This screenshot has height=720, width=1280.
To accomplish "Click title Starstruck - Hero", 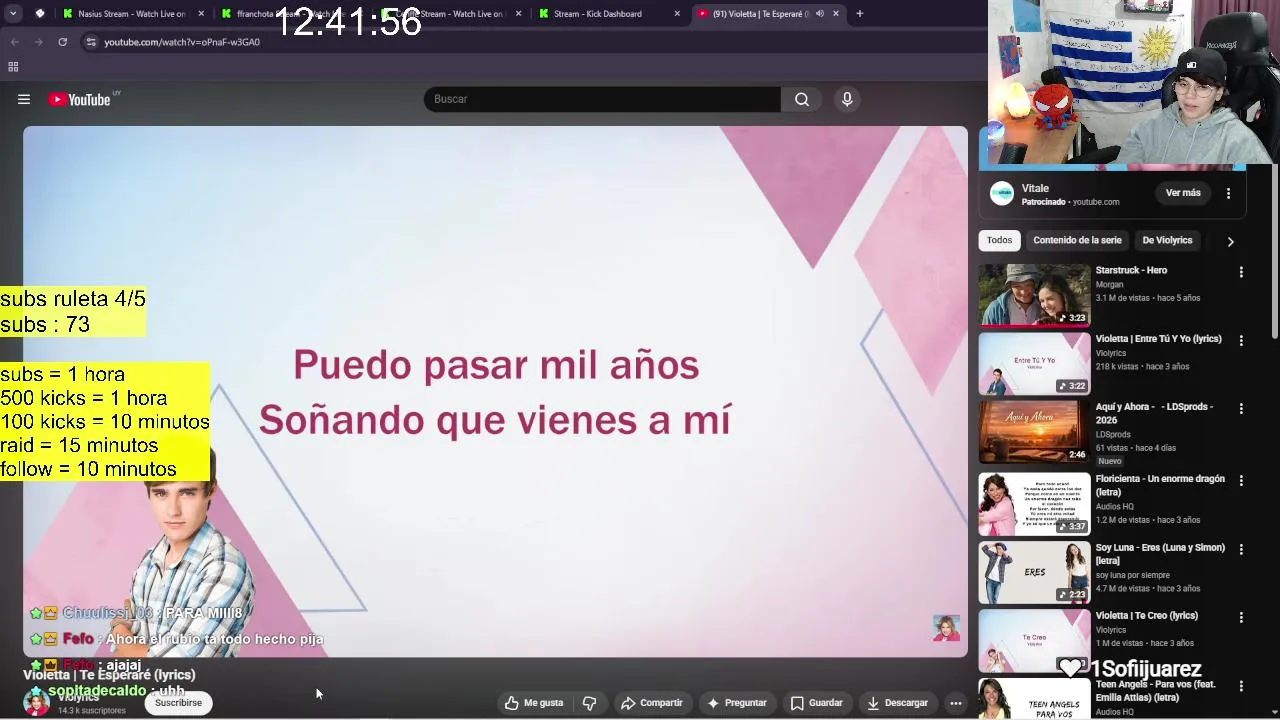I will [x=1131, y=270].
